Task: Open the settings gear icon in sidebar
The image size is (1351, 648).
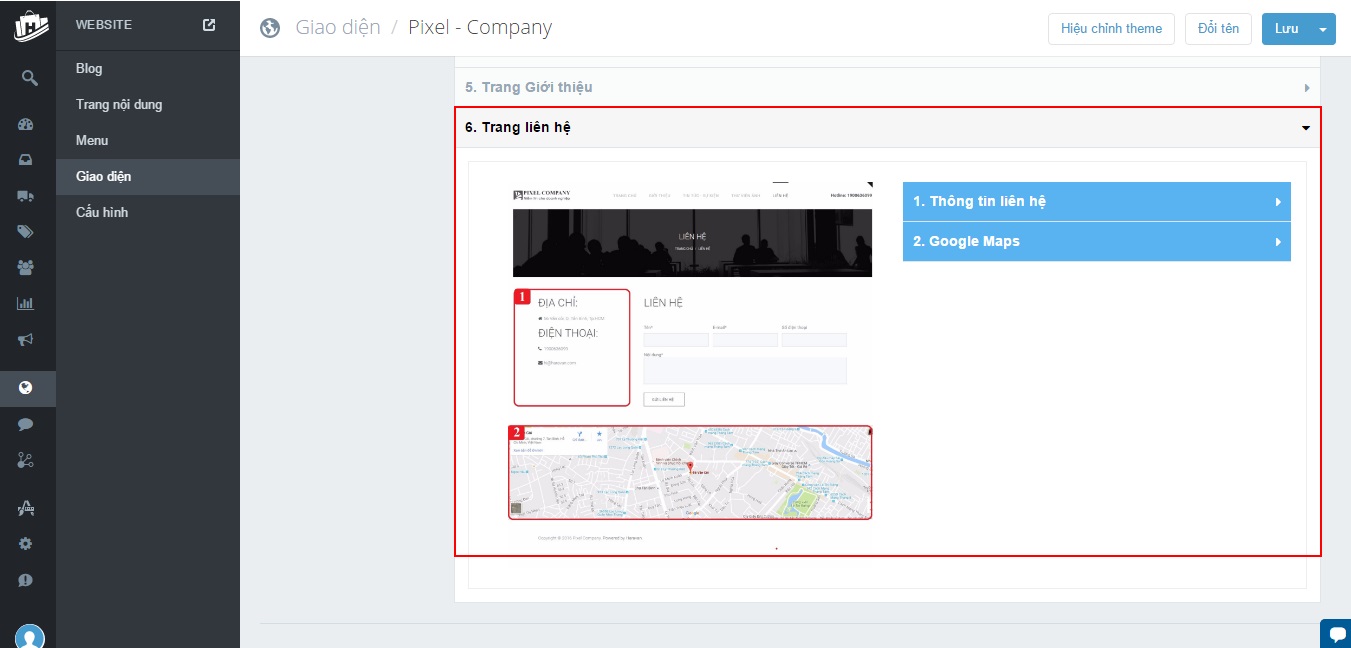Action: 26,544
